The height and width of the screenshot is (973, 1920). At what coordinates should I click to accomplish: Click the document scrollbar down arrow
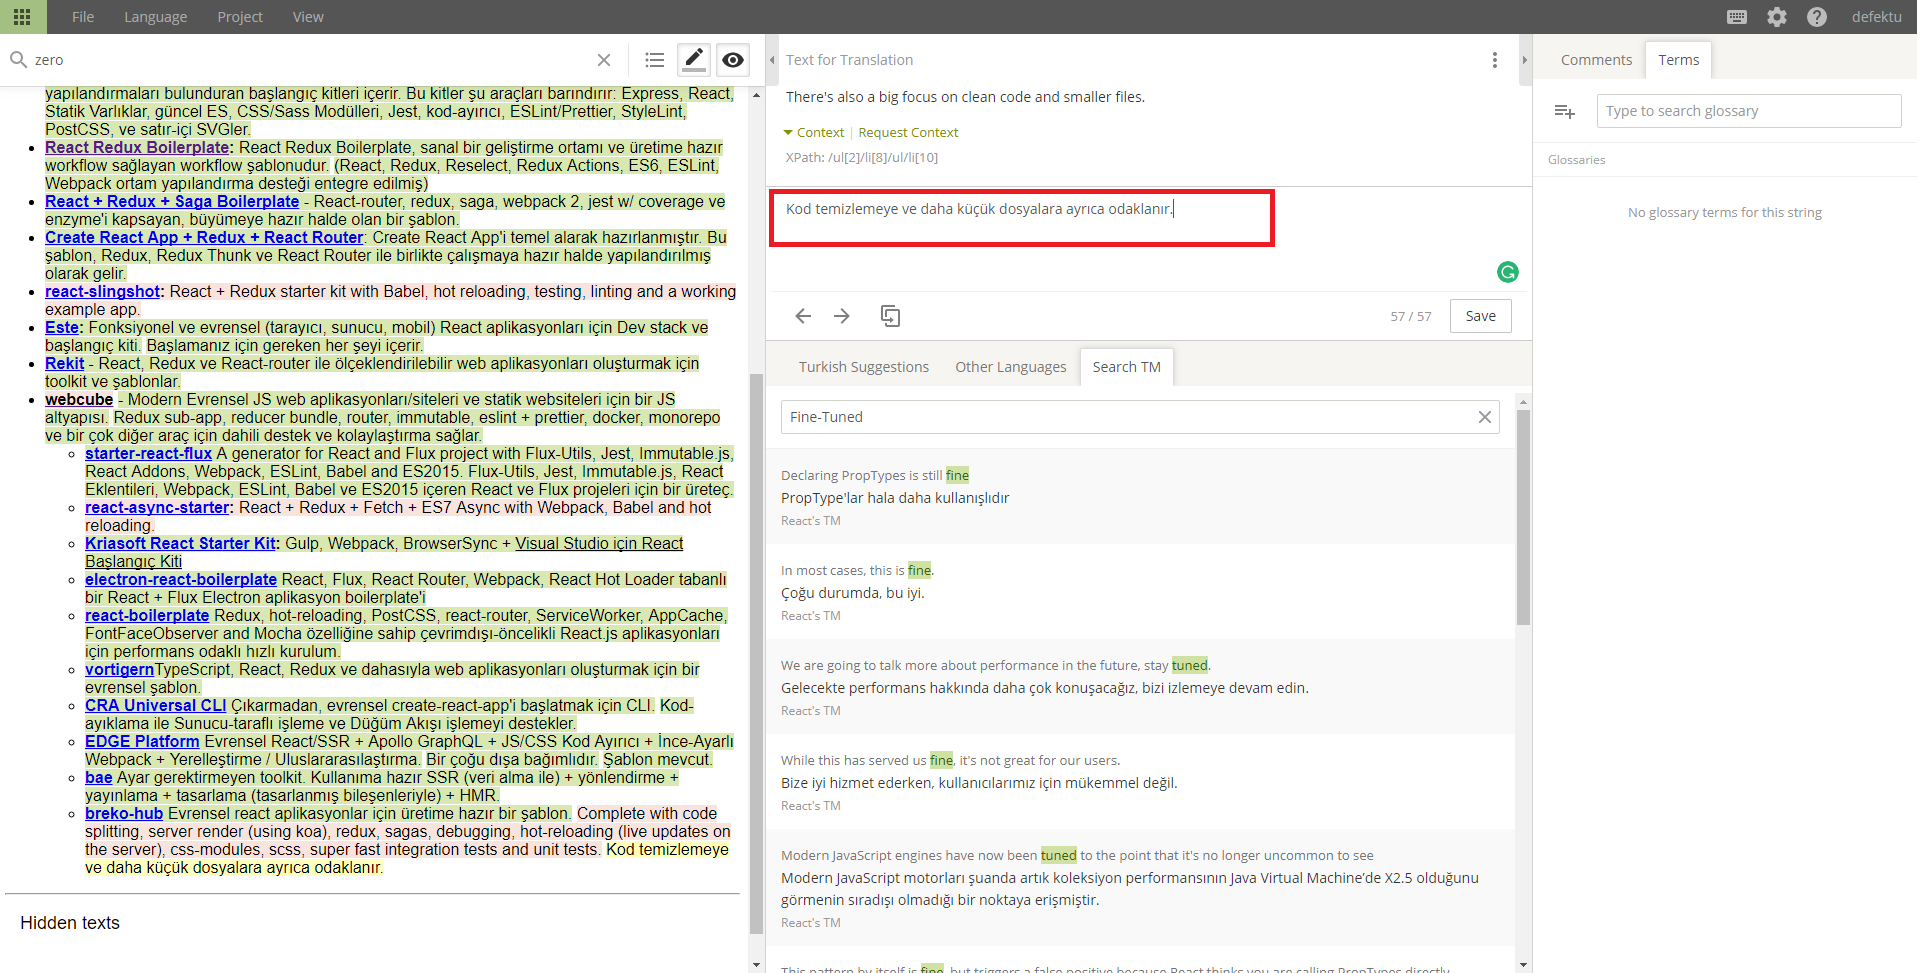click(x=757, y=965)
